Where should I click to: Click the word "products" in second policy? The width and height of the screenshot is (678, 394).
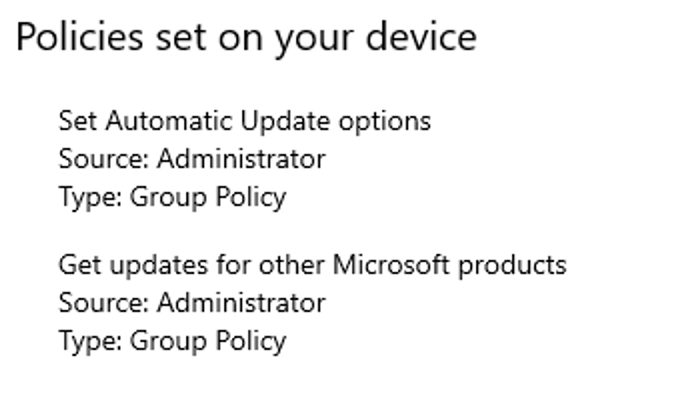coord(512,266)
